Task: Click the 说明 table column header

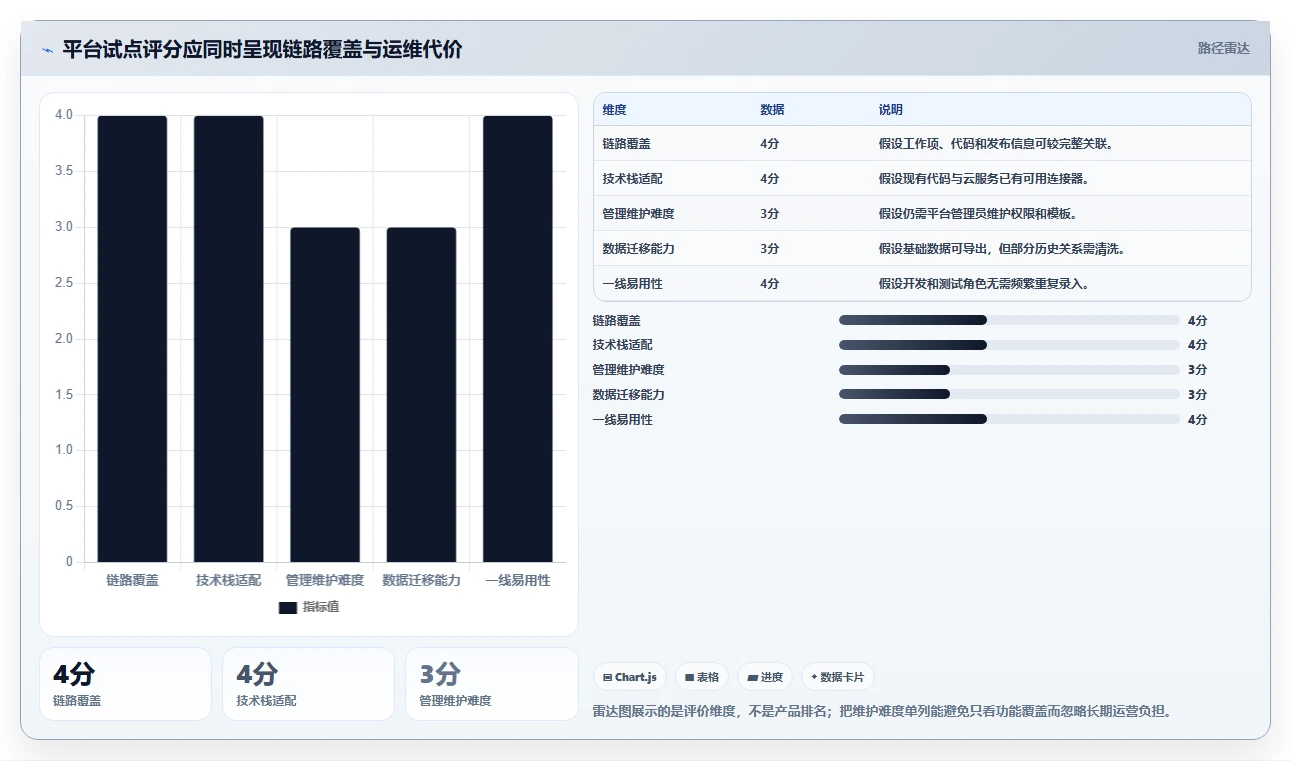Action: (891, 110)
